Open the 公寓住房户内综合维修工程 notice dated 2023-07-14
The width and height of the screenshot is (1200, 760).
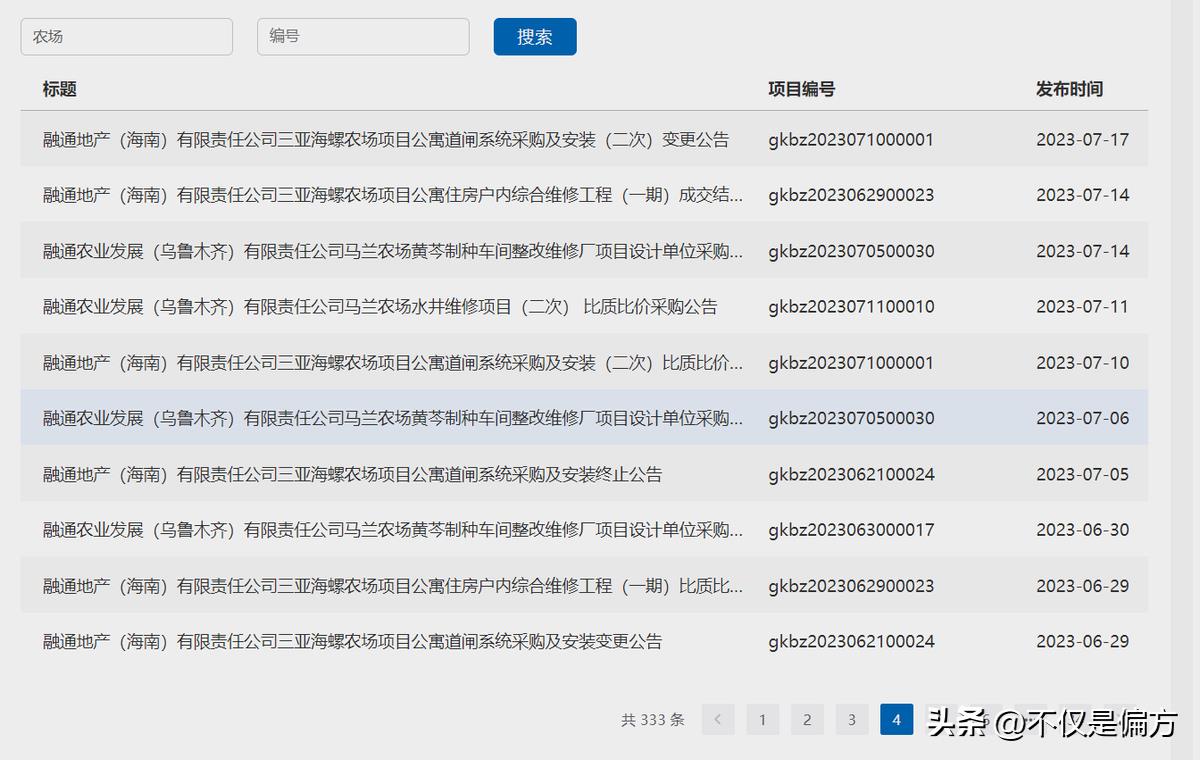[392, 195]
